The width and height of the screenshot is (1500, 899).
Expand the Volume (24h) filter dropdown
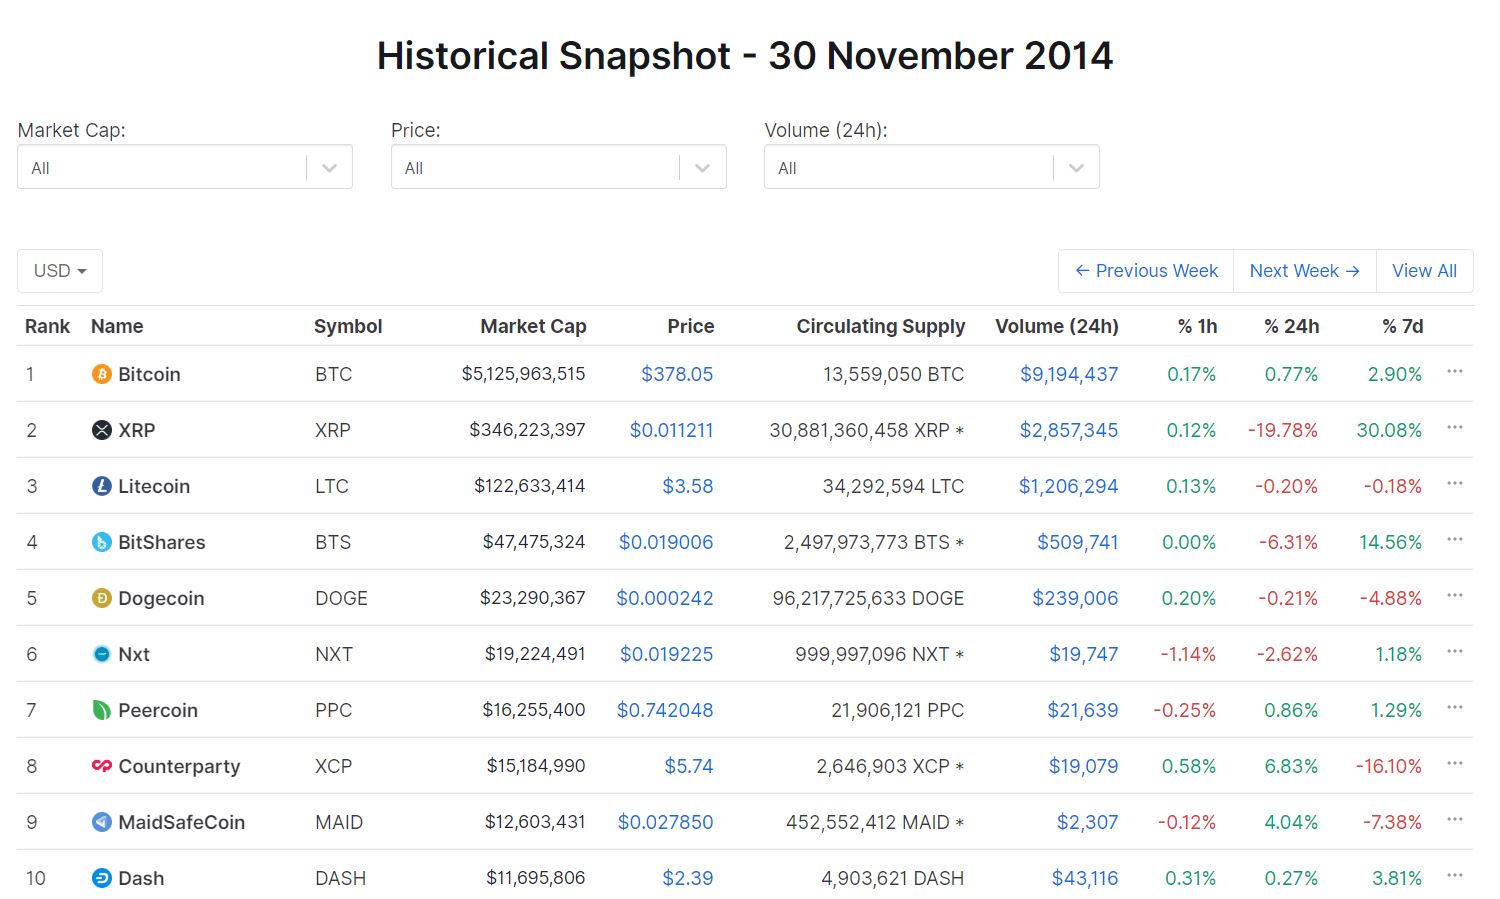(932, 167)
